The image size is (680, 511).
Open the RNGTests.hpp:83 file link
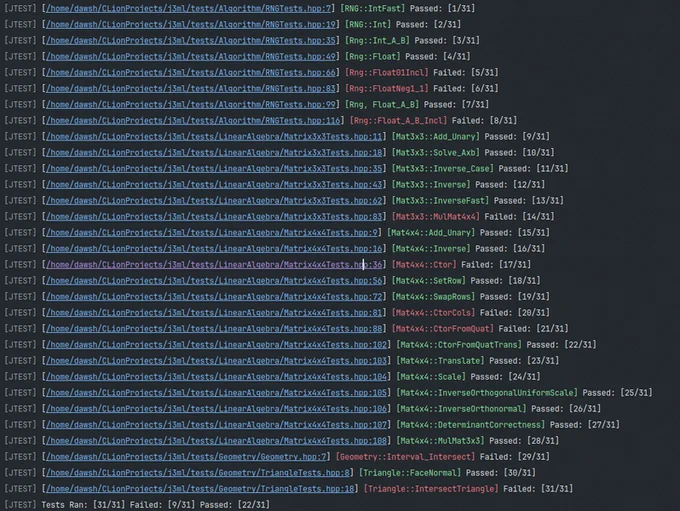[x=191, y=88]
